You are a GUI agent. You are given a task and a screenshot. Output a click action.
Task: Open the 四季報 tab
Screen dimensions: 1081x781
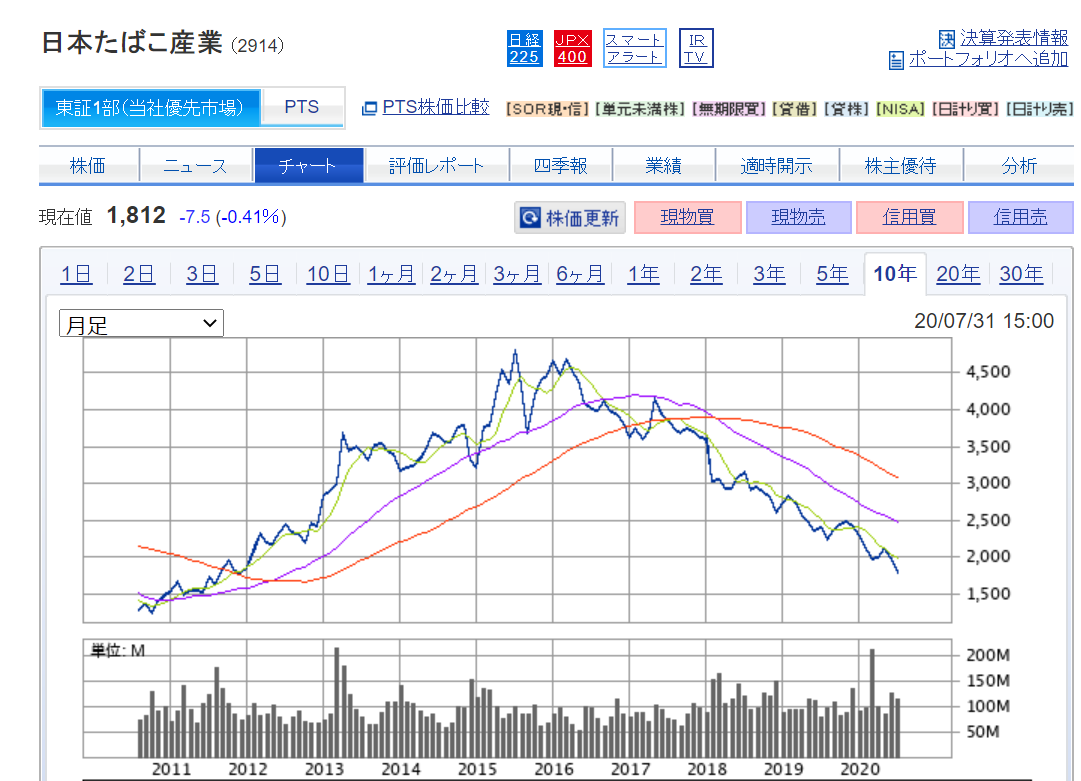click(560, 165)
